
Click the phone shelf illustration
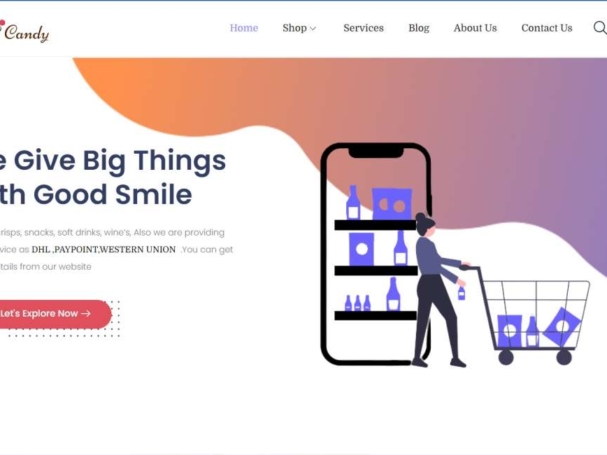[375, 254]
